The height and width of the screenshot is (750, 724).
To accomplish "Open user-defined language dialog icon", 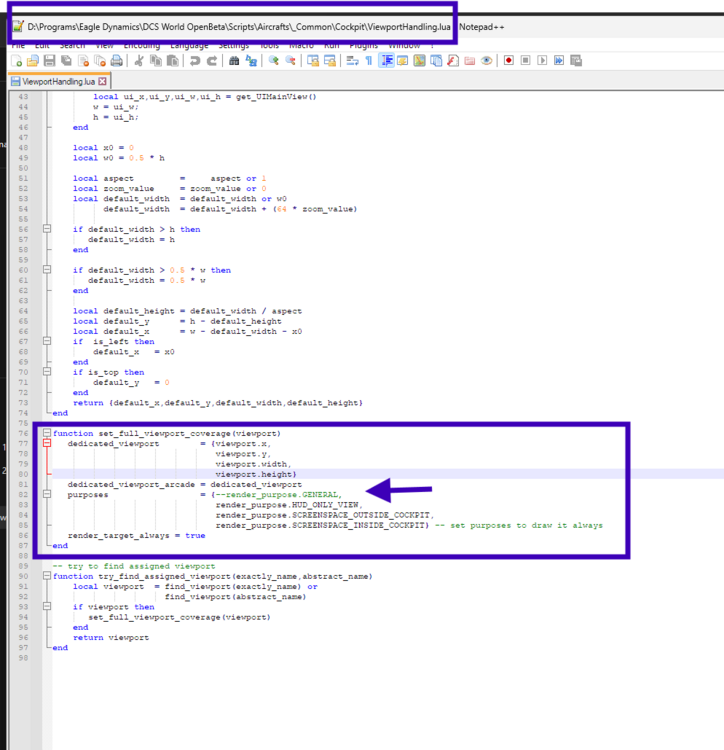I will (403, 61).
